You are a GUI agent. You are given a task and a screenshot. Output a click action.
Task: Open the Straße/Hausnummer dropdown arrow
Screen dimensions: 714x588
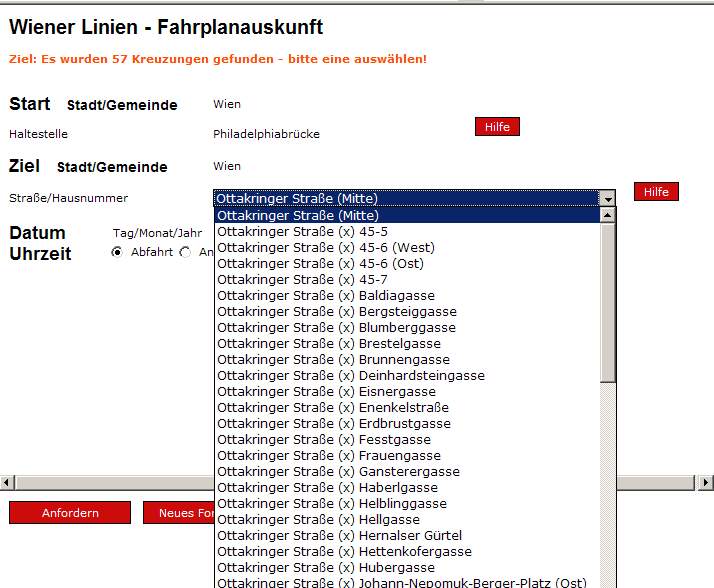click(x=607, y=199)
